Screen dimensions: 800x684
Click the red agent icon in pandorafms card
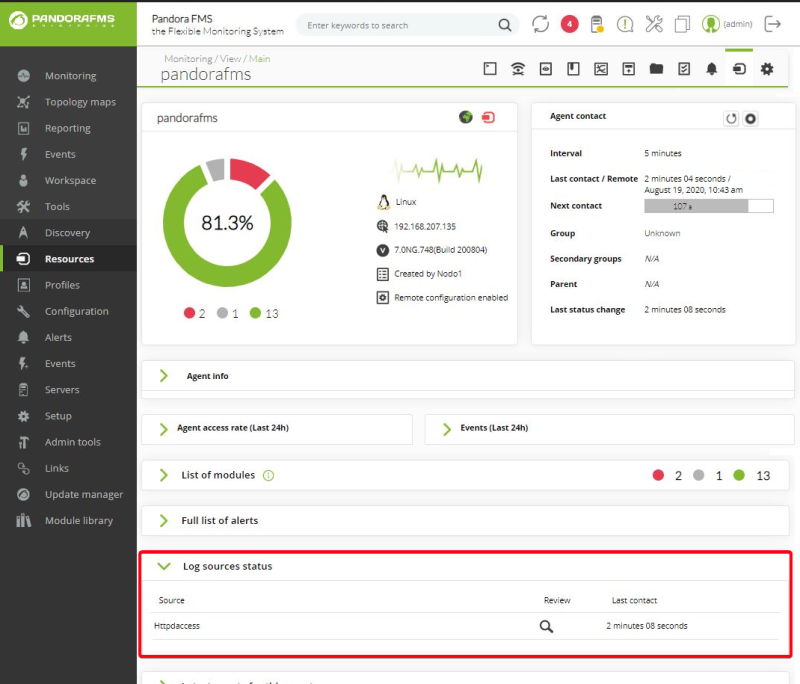[488, 117]
